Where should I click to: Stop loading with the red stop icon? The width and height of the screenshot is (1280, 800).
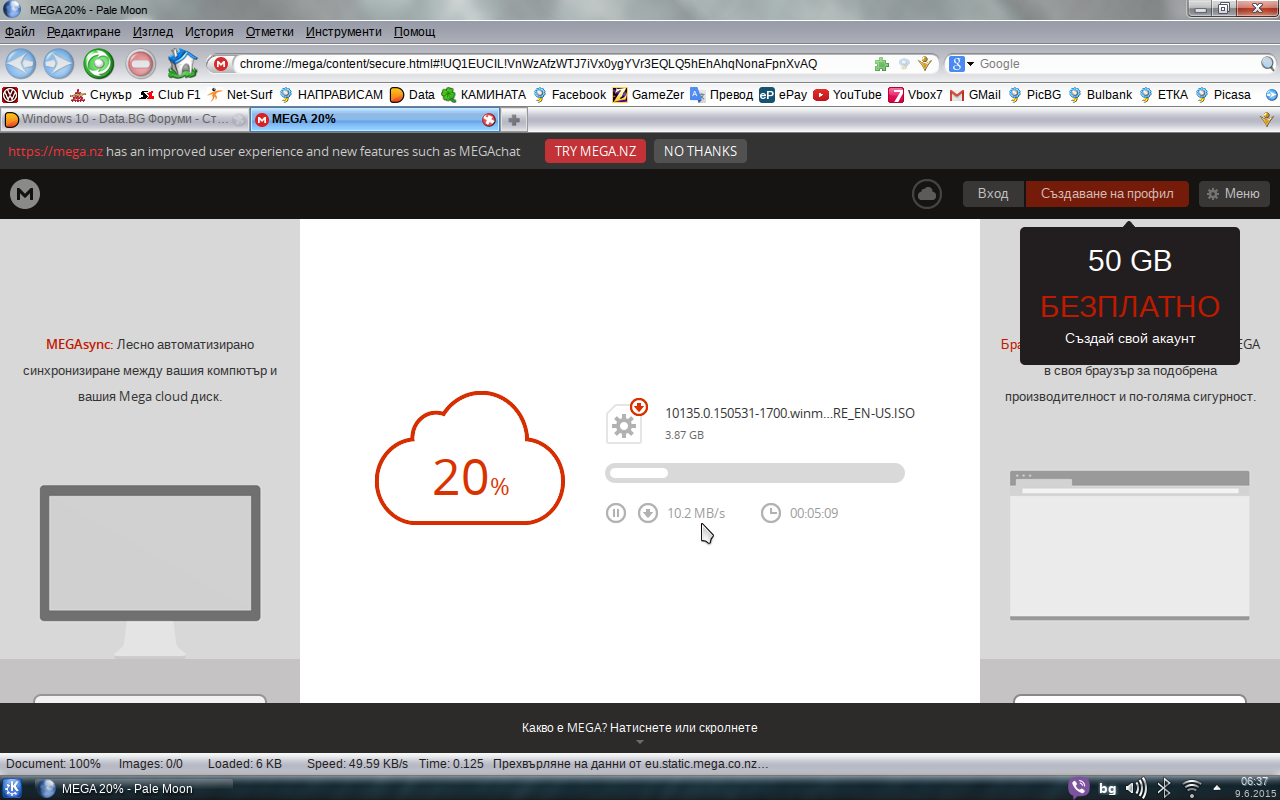click(x=140, y=63)
